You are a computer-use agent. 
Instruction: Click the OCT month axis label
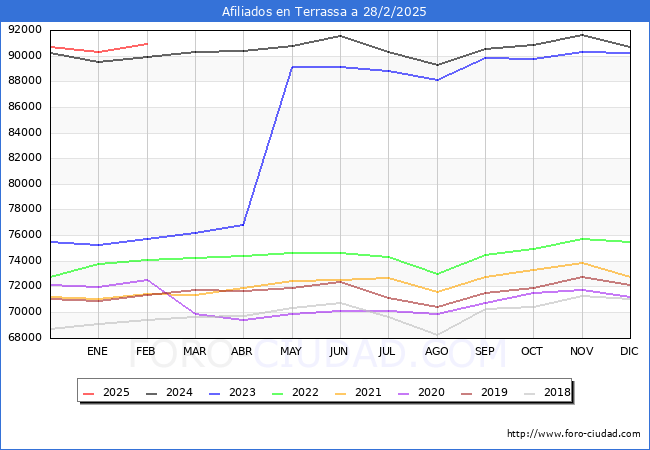[532, 351]
